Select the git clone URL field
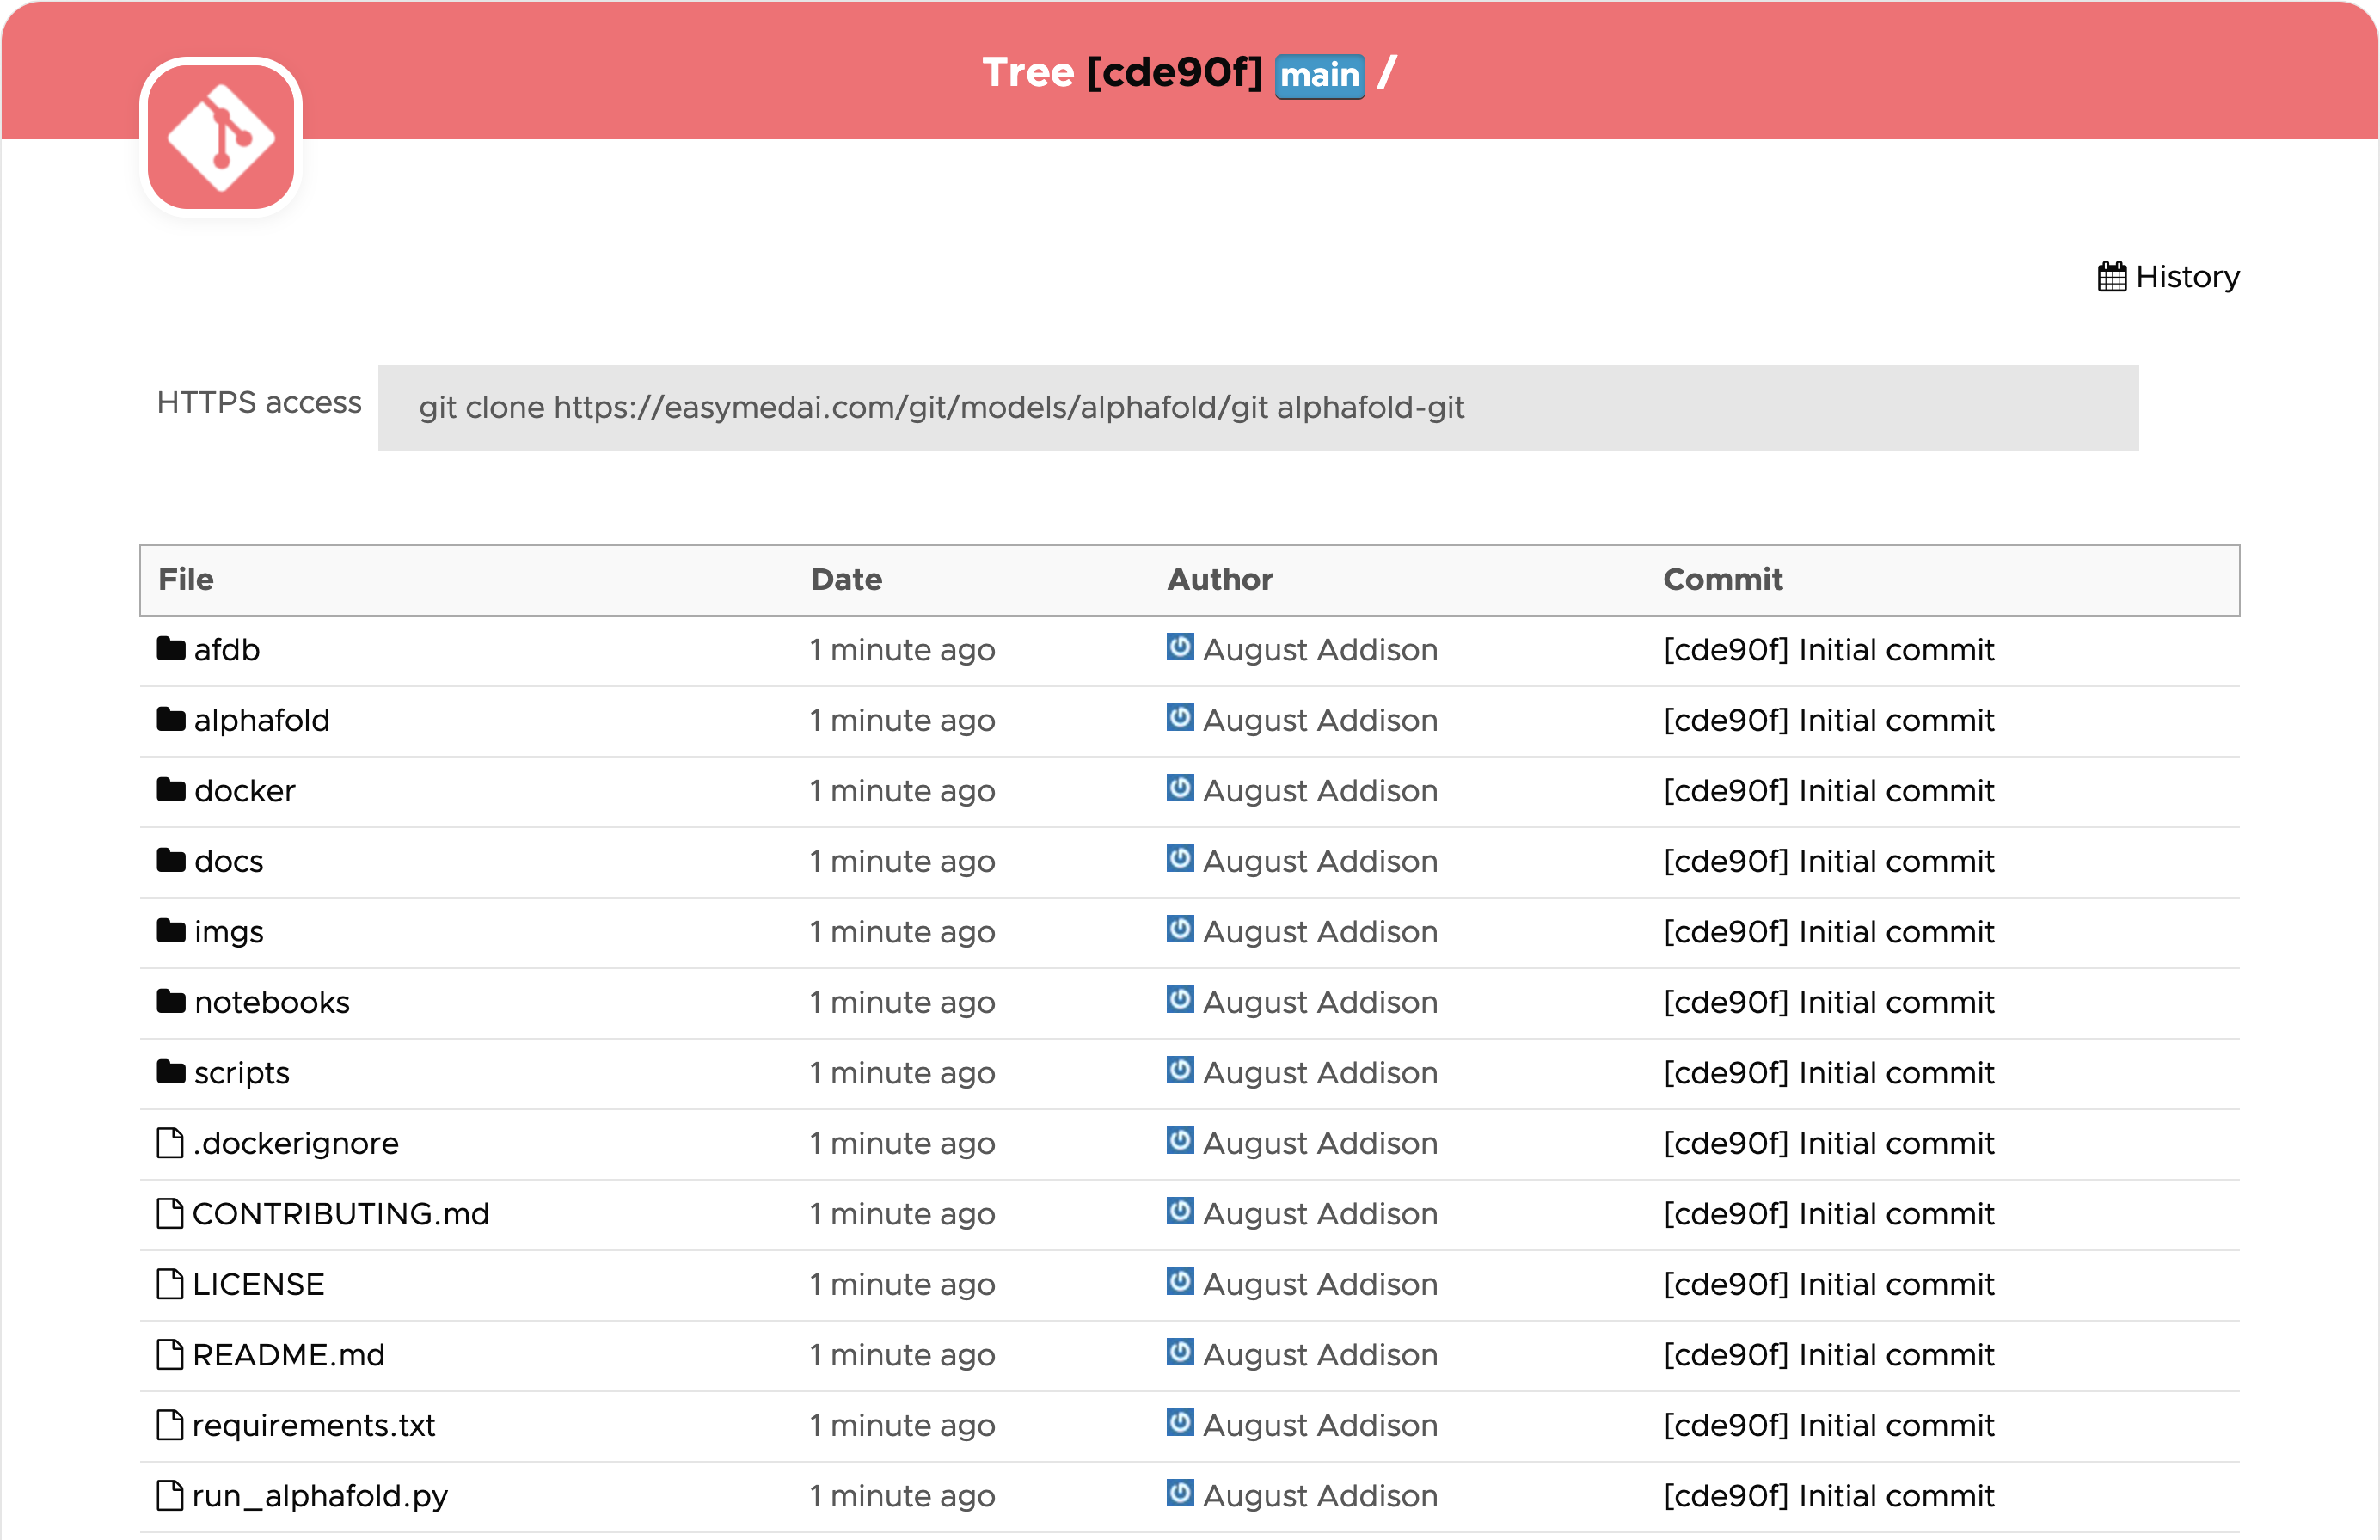This screenshot has height=1540, width=2380. 1257,408
